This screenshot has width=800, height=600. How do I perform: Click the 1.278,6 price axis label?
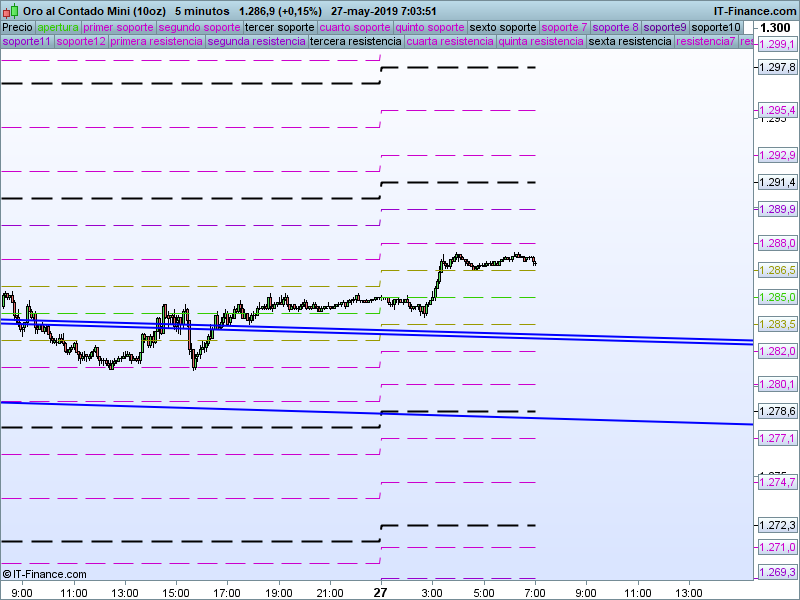tap(777, 411)
